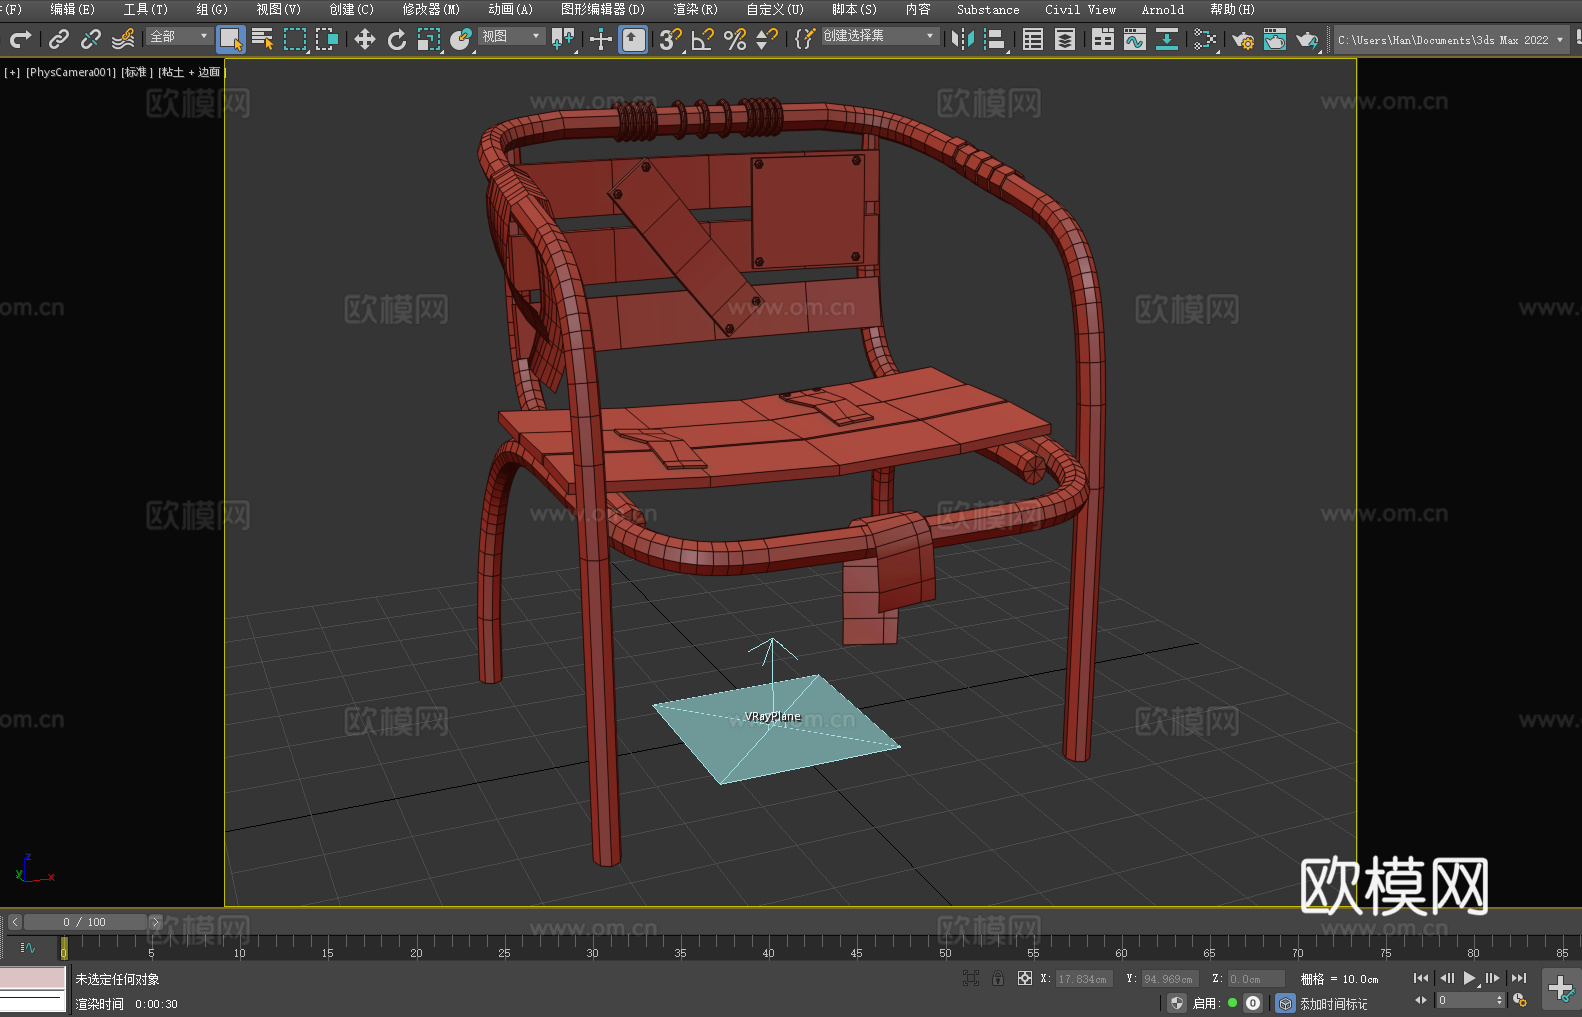Open the 修改器(M) menu

[x=431, y=9]
